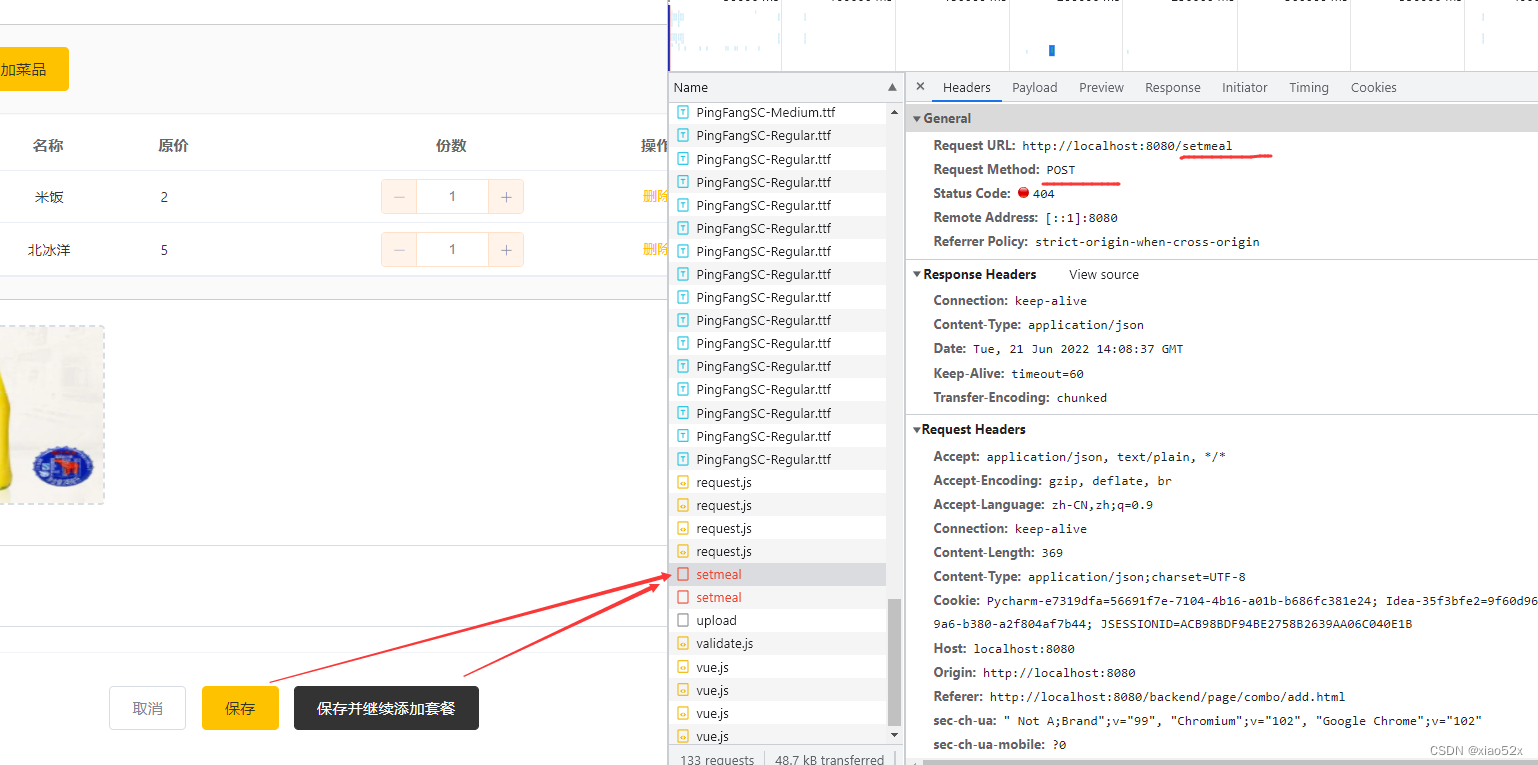Click the timeout=60 Keep-Alive value
The image size is (1538, 765).
pos(1047,374)
